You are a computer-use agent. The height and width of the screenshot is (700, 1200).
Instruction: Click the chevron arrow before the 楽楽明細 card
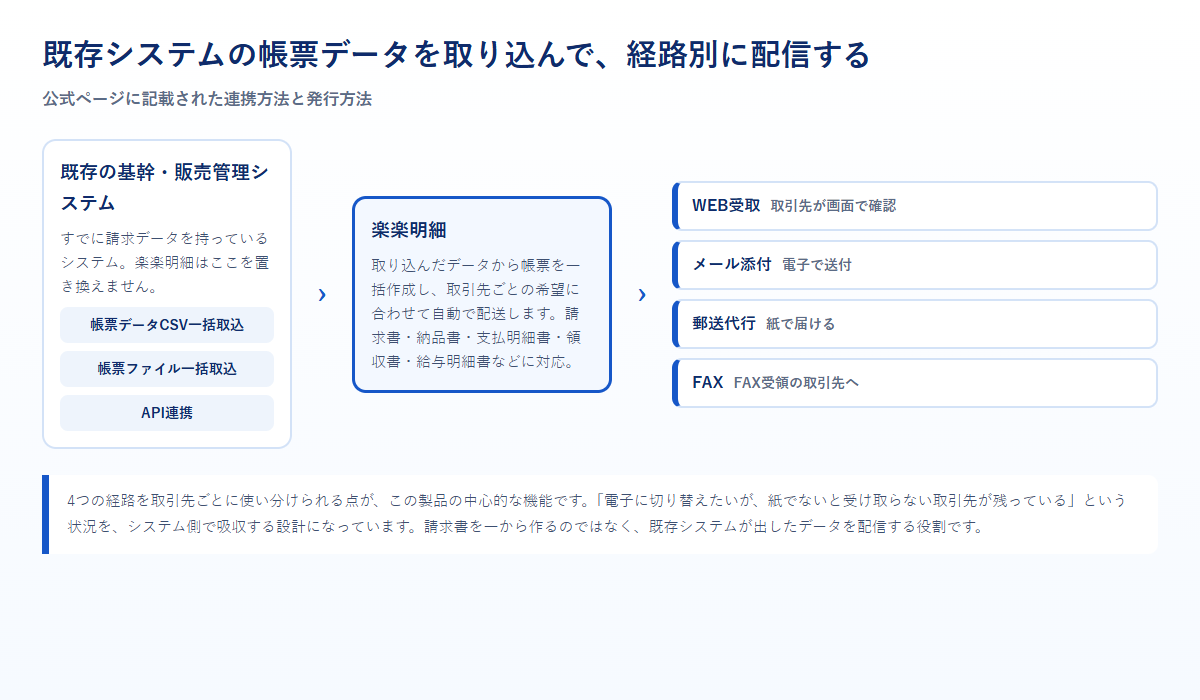pyautogui.click(x=321, y=295)
